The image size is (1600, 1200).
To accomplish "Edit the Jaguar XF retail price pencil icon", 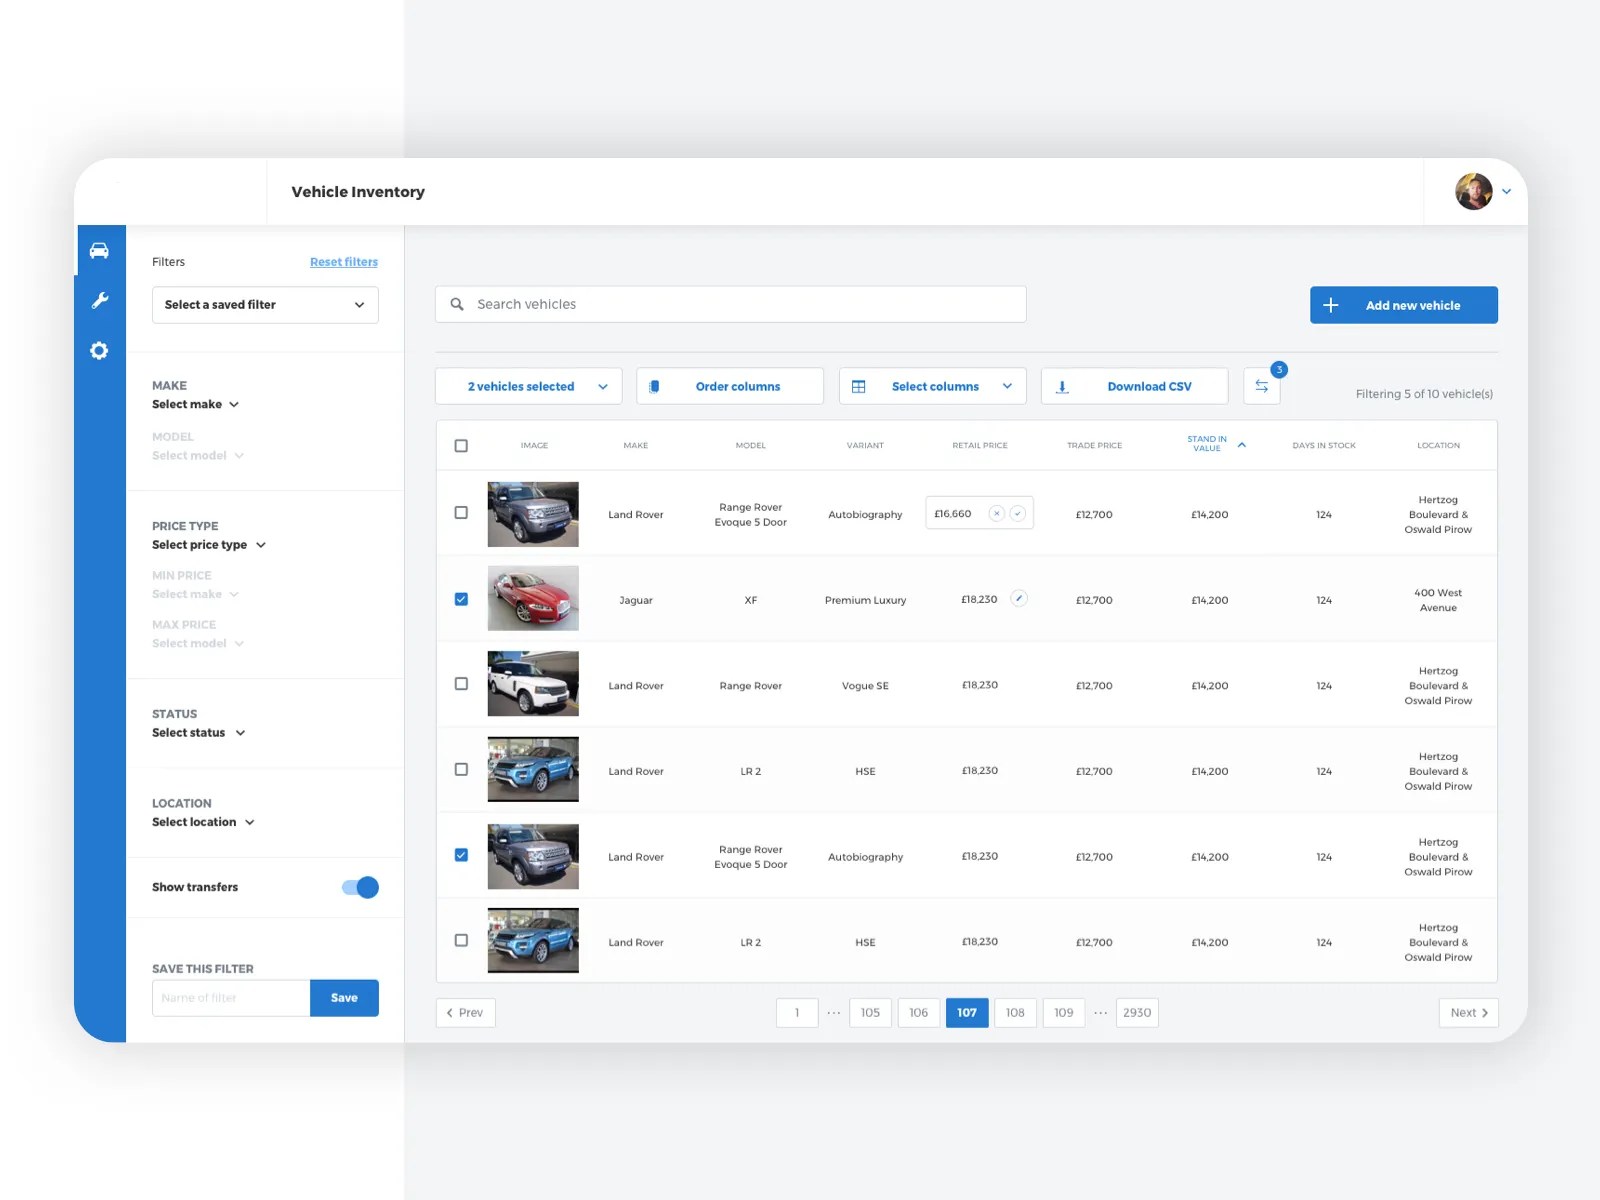I will [1019, 599].
